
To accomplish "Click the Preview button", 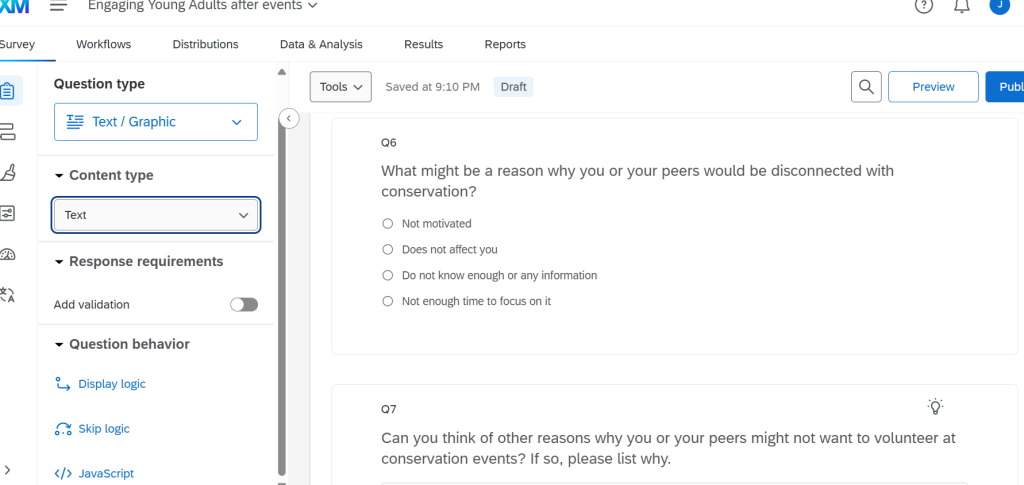I will (x=933, y=87).
